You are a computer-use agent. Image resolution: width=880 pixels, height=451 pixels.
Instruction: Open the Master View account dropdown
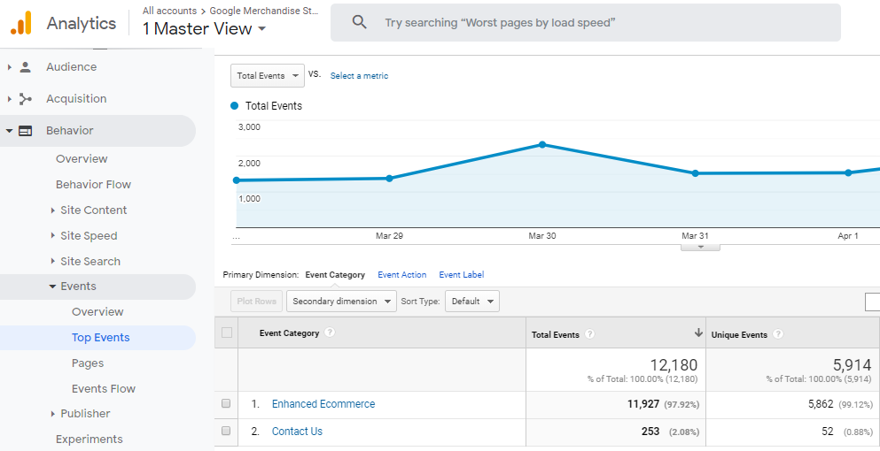[x=204, y=29]
